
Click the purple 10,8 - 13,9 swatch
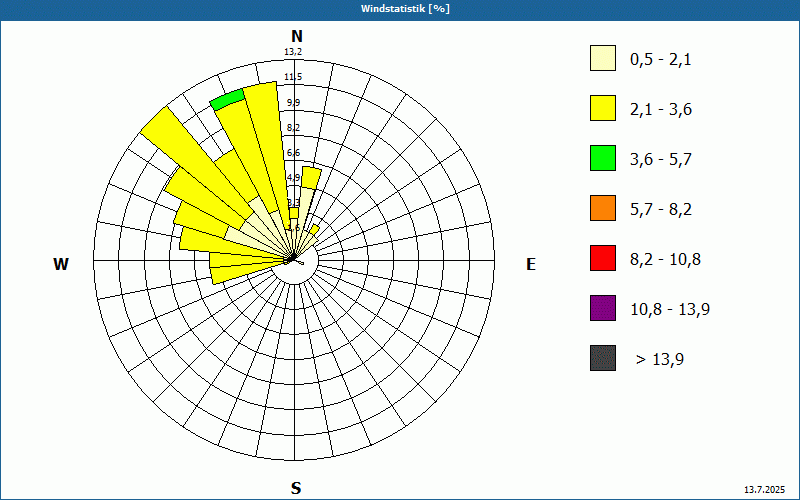coord(603,308)
